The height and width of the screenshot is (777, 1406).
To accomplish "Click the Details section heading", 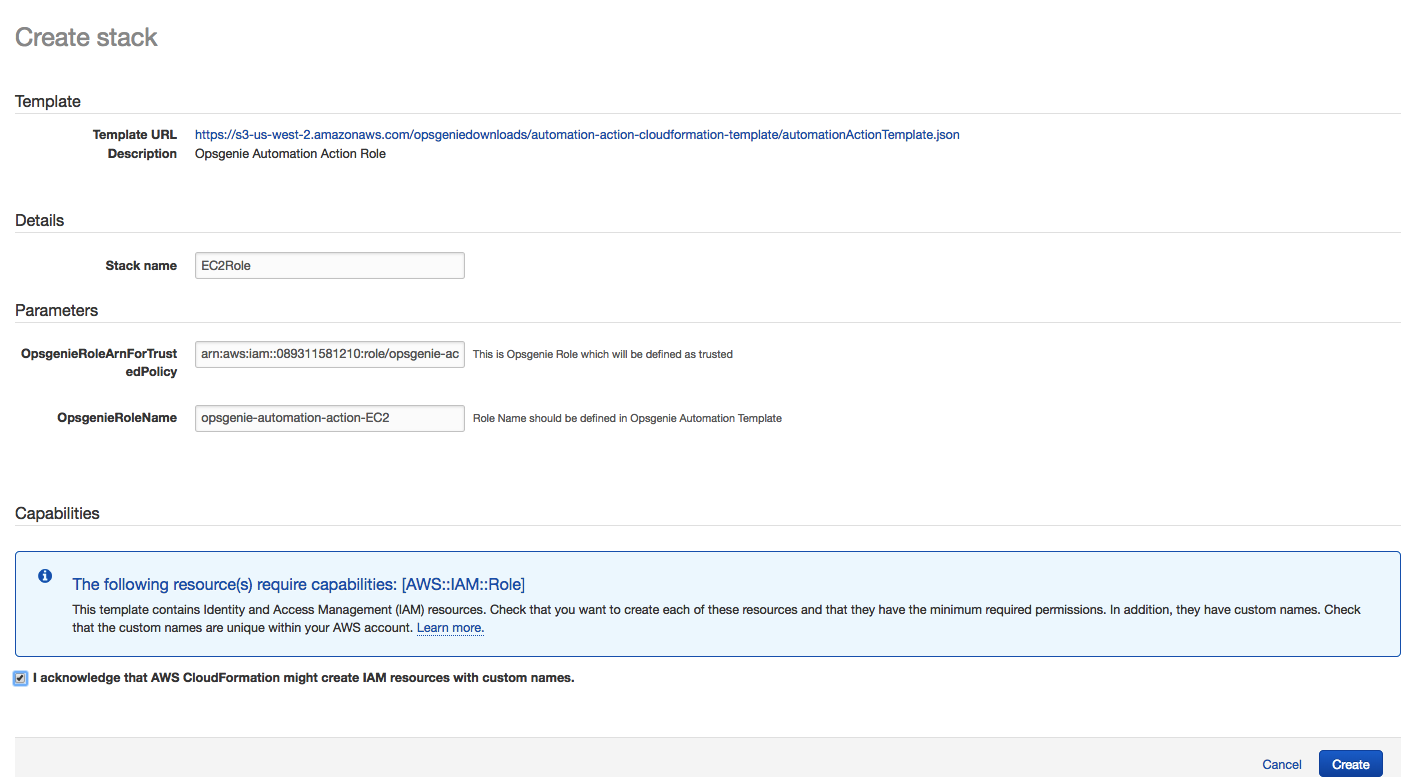I will coord(39,220).
